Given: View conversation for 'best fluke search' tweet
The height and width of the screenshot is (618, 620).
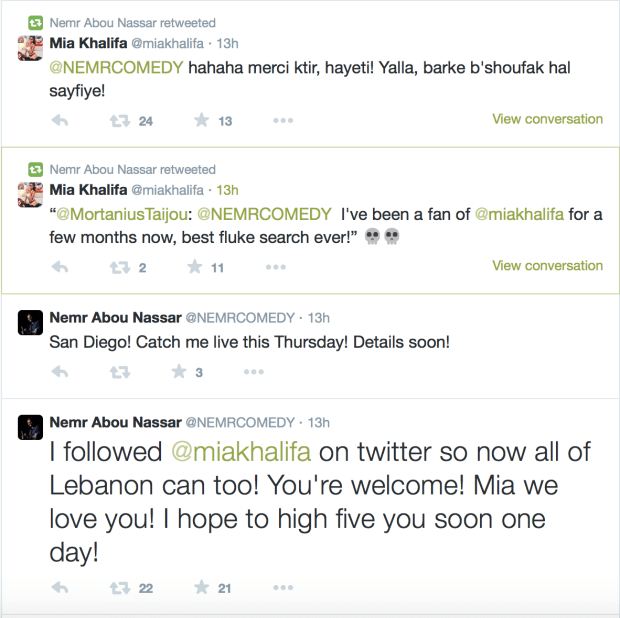Looking at the screenshot, I should (x=547, y=266).
